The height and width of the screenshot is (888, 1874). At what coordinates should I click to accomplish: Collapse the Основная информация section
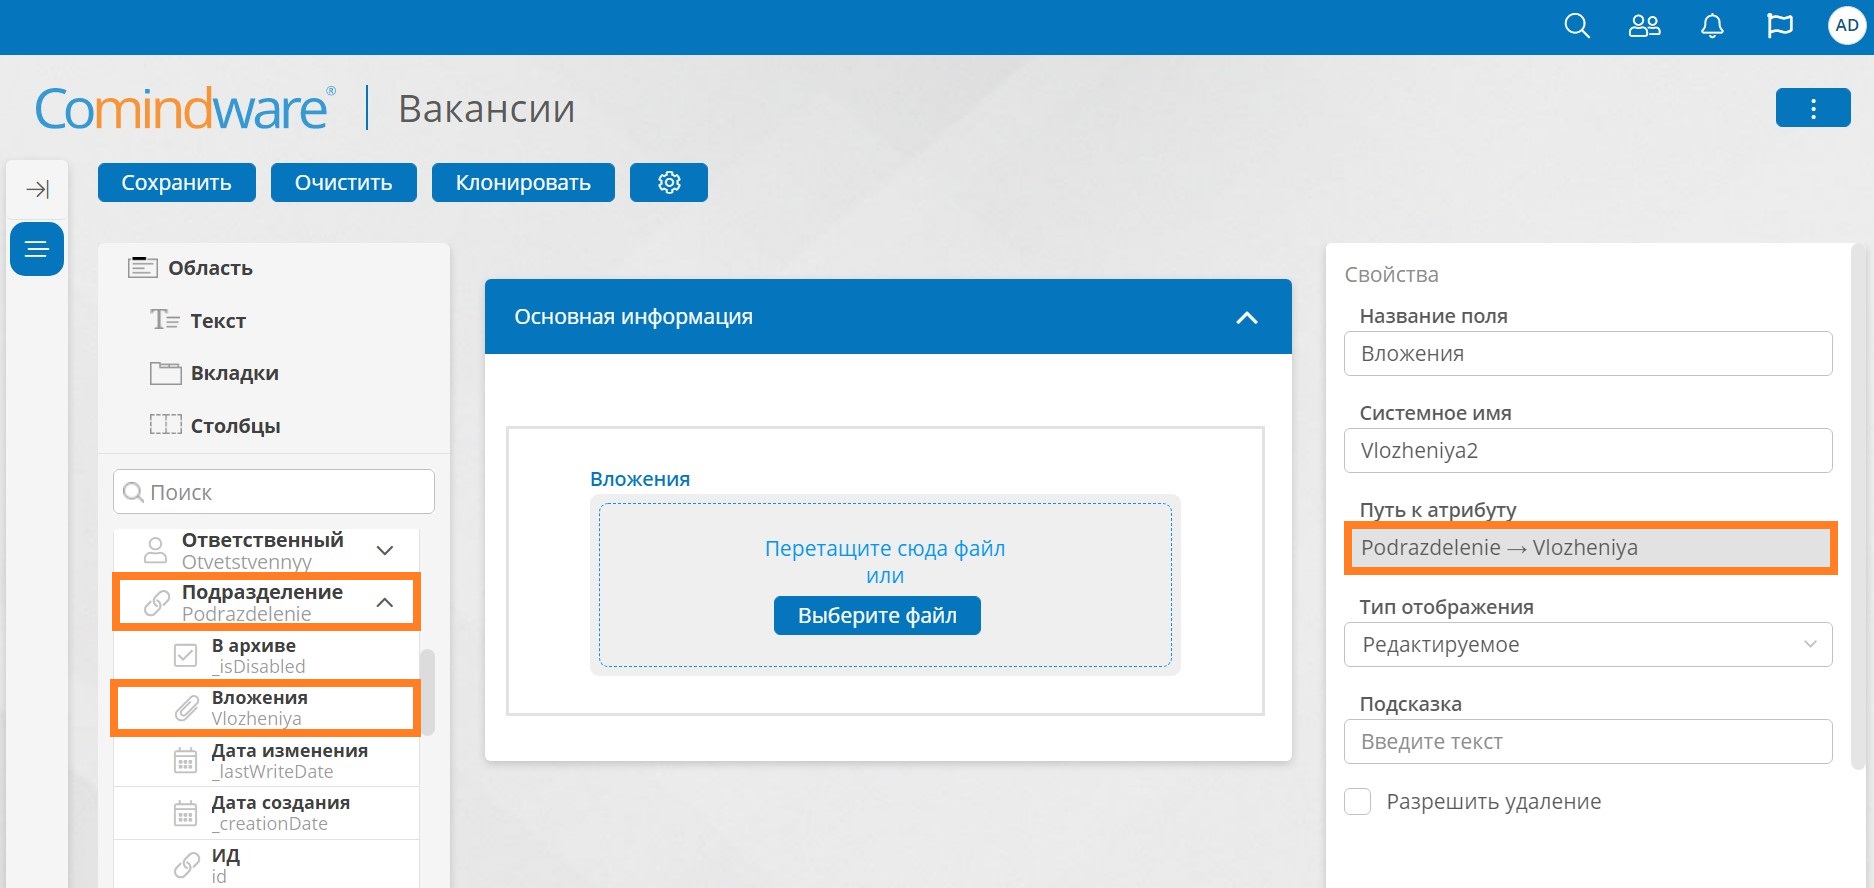coord(1247,318)
